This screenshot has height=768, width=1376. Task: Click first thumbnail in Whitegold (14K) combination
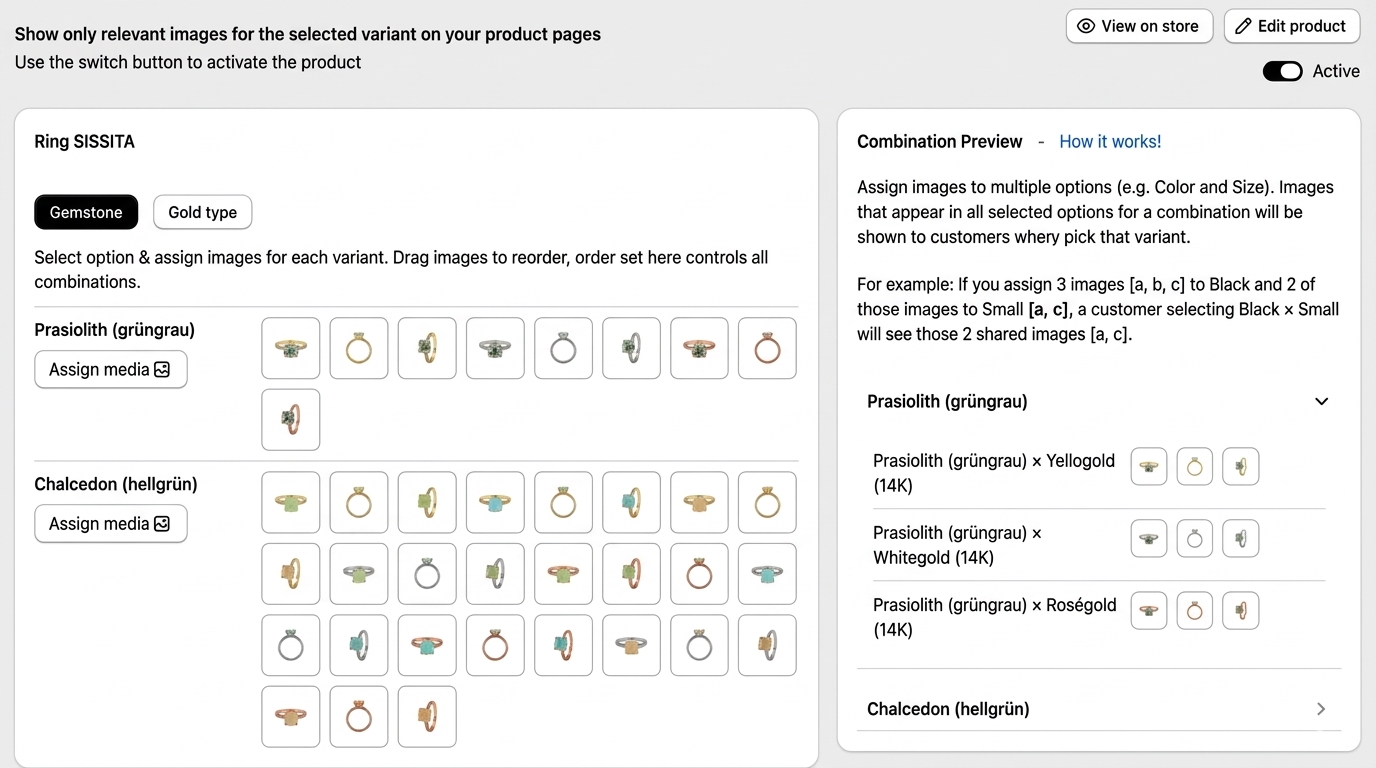click(1149, 538)
